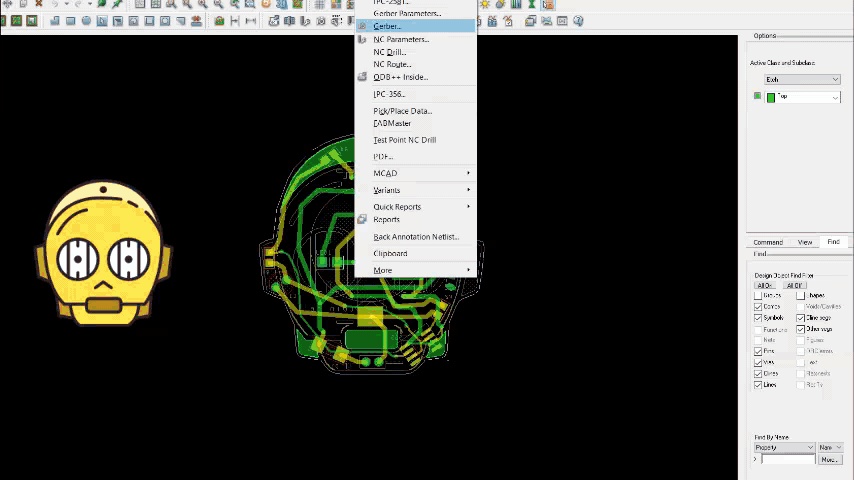Open the Name dropdown beside Property

(830, 447)
